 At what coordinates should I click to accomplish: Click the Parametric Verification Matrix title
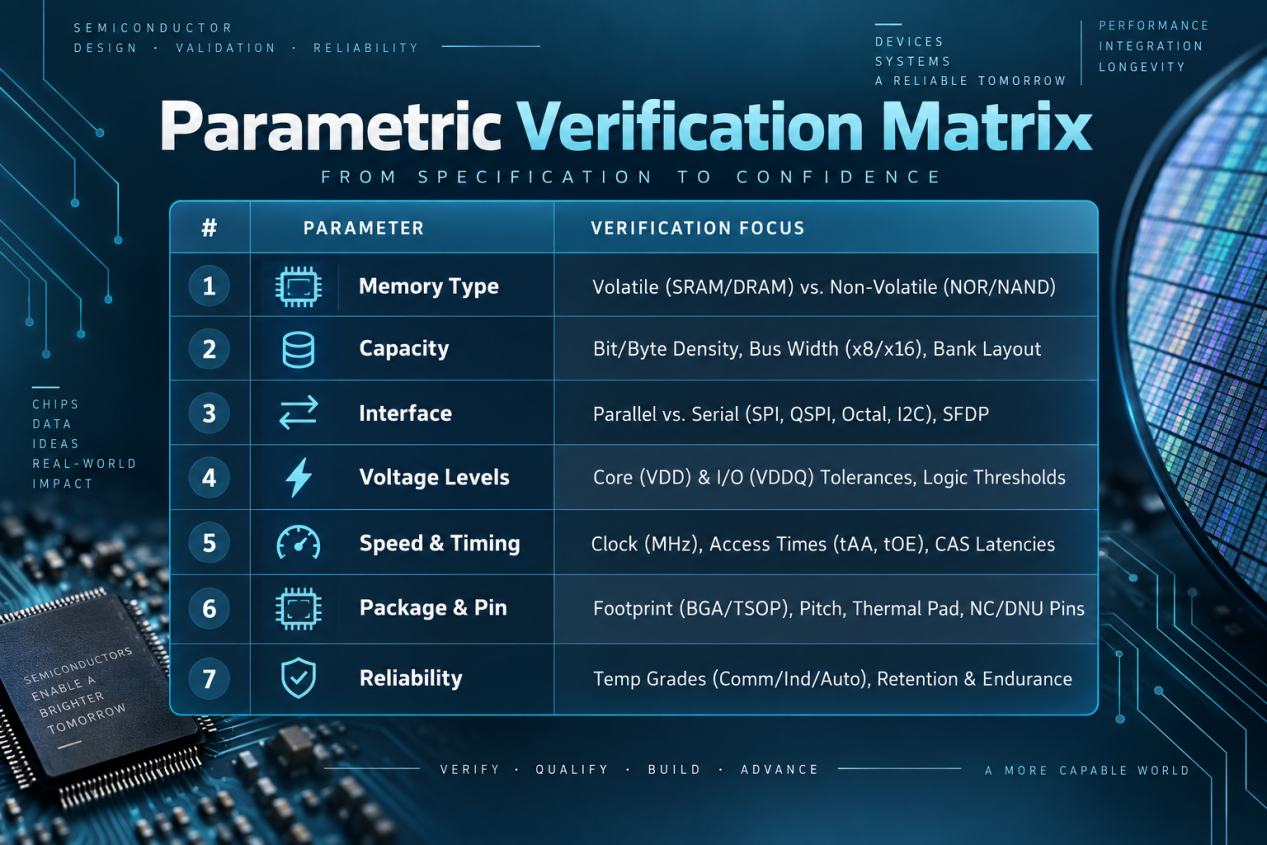(626, 127)
